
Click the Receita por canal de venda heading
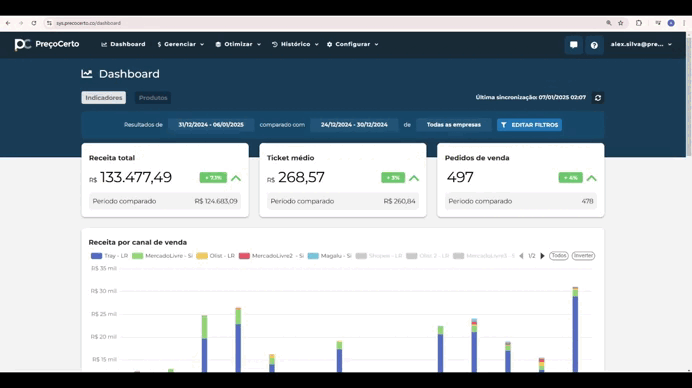tap(138, 242)
